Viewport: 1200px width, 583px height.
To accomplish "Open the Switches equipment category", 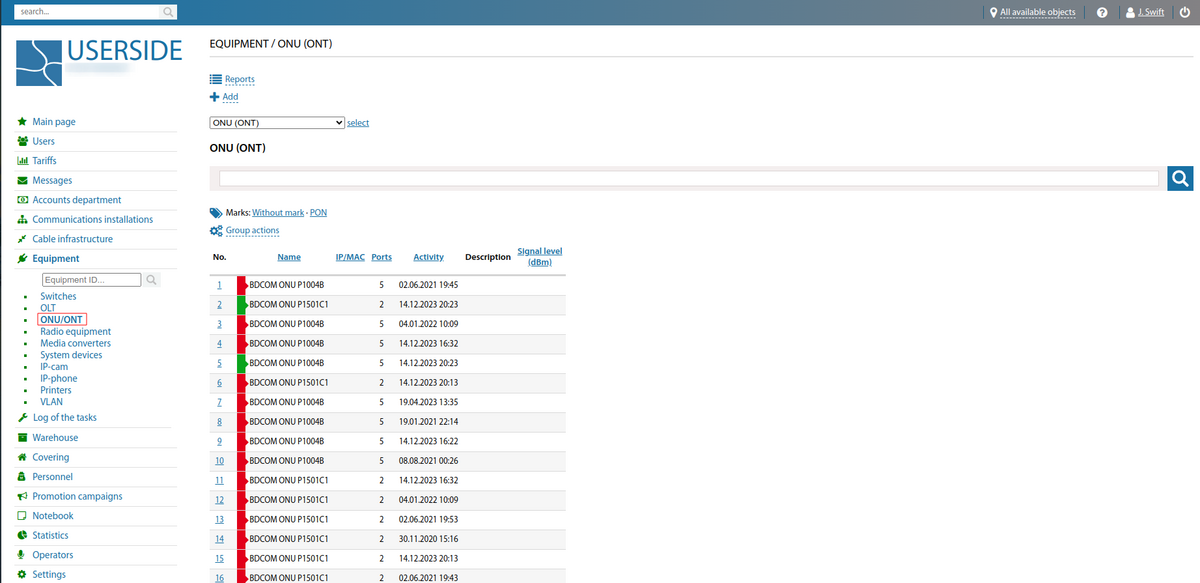I will pos(57,295).
